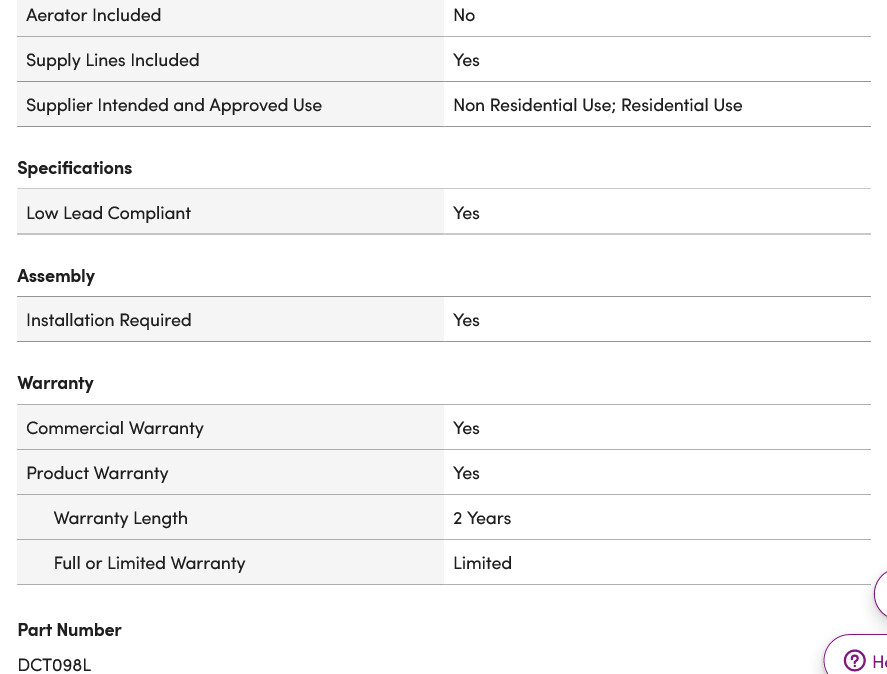Click the Full or Limited Warranty label

(x=150, y=563)
